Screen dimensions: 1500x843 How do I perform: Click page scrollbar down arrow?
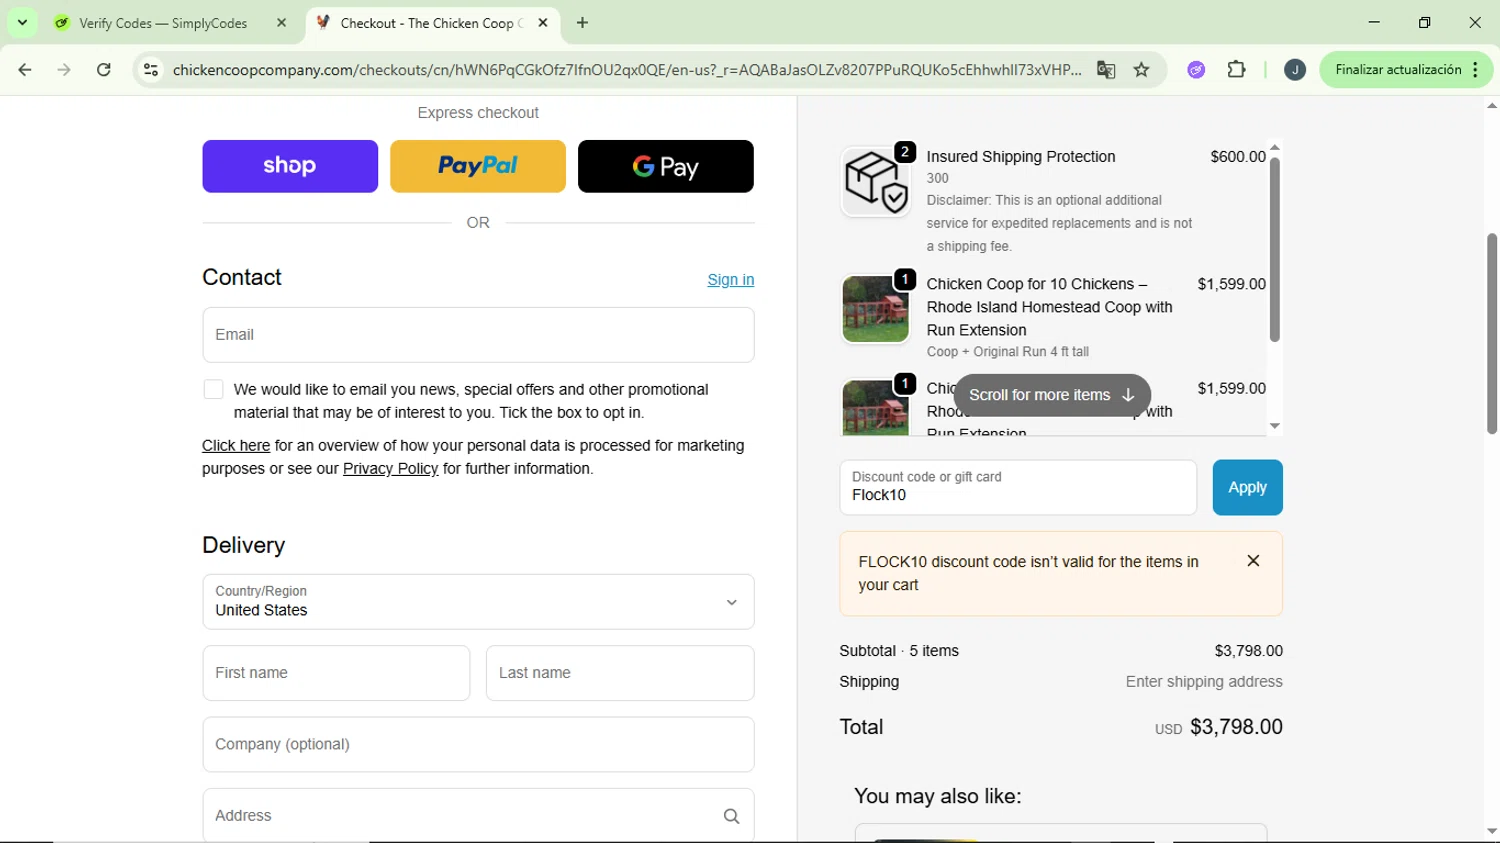1492,831
